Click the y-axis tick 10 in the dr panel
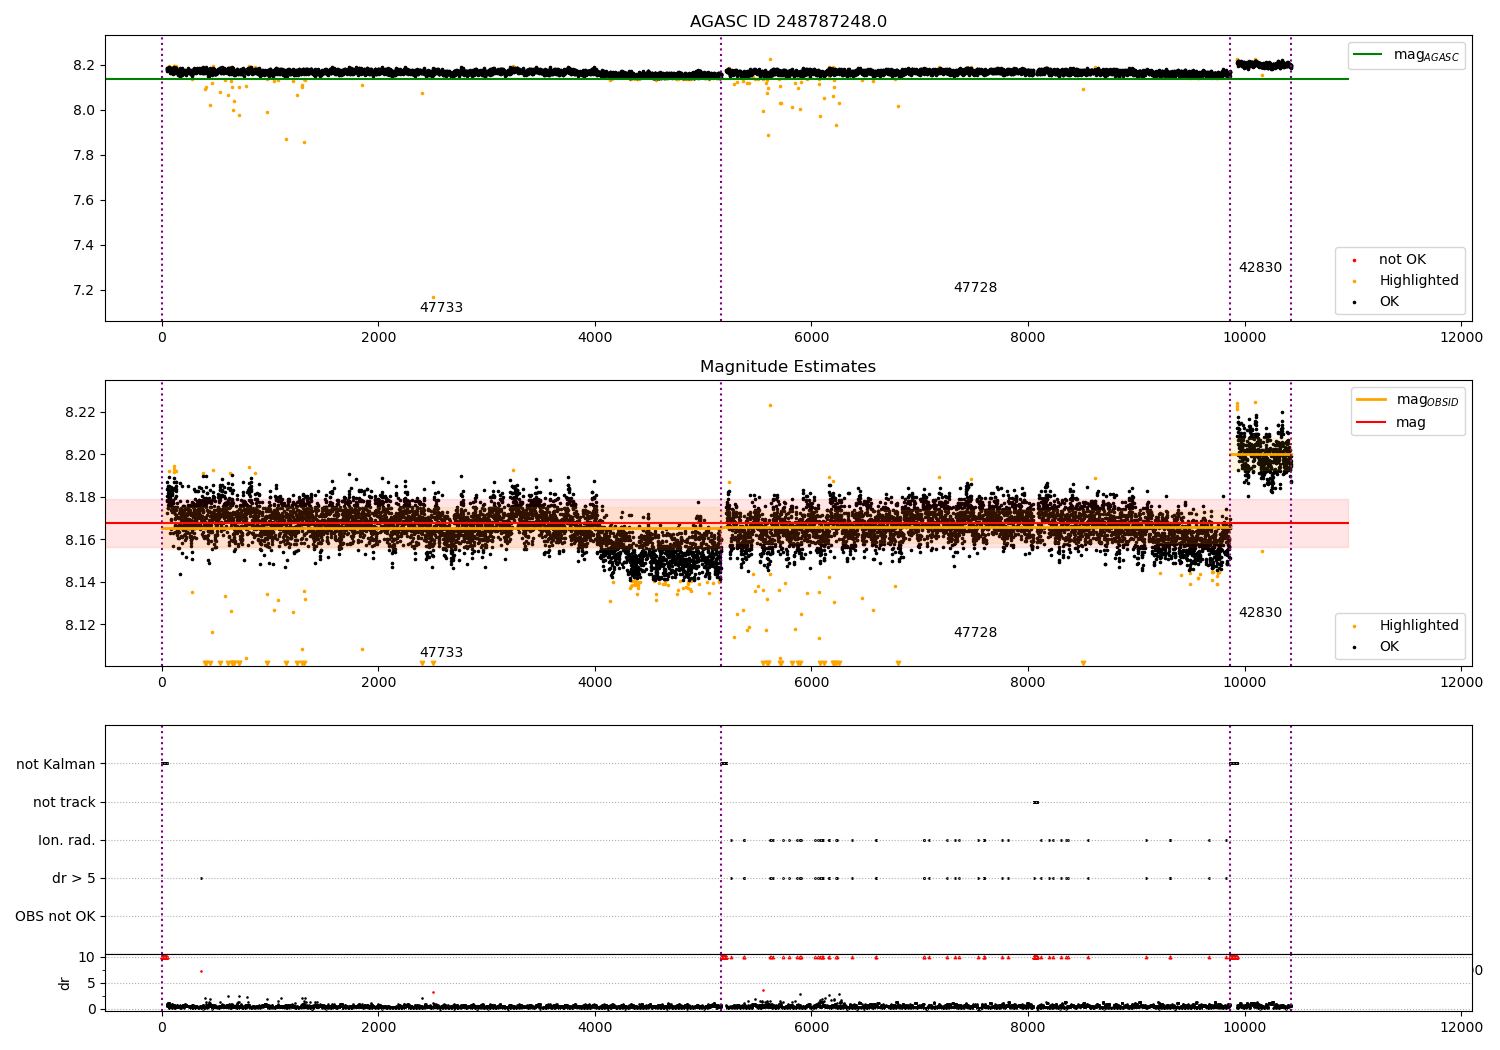Viewport: 1500px width, 1050px height. click(87, 957)
